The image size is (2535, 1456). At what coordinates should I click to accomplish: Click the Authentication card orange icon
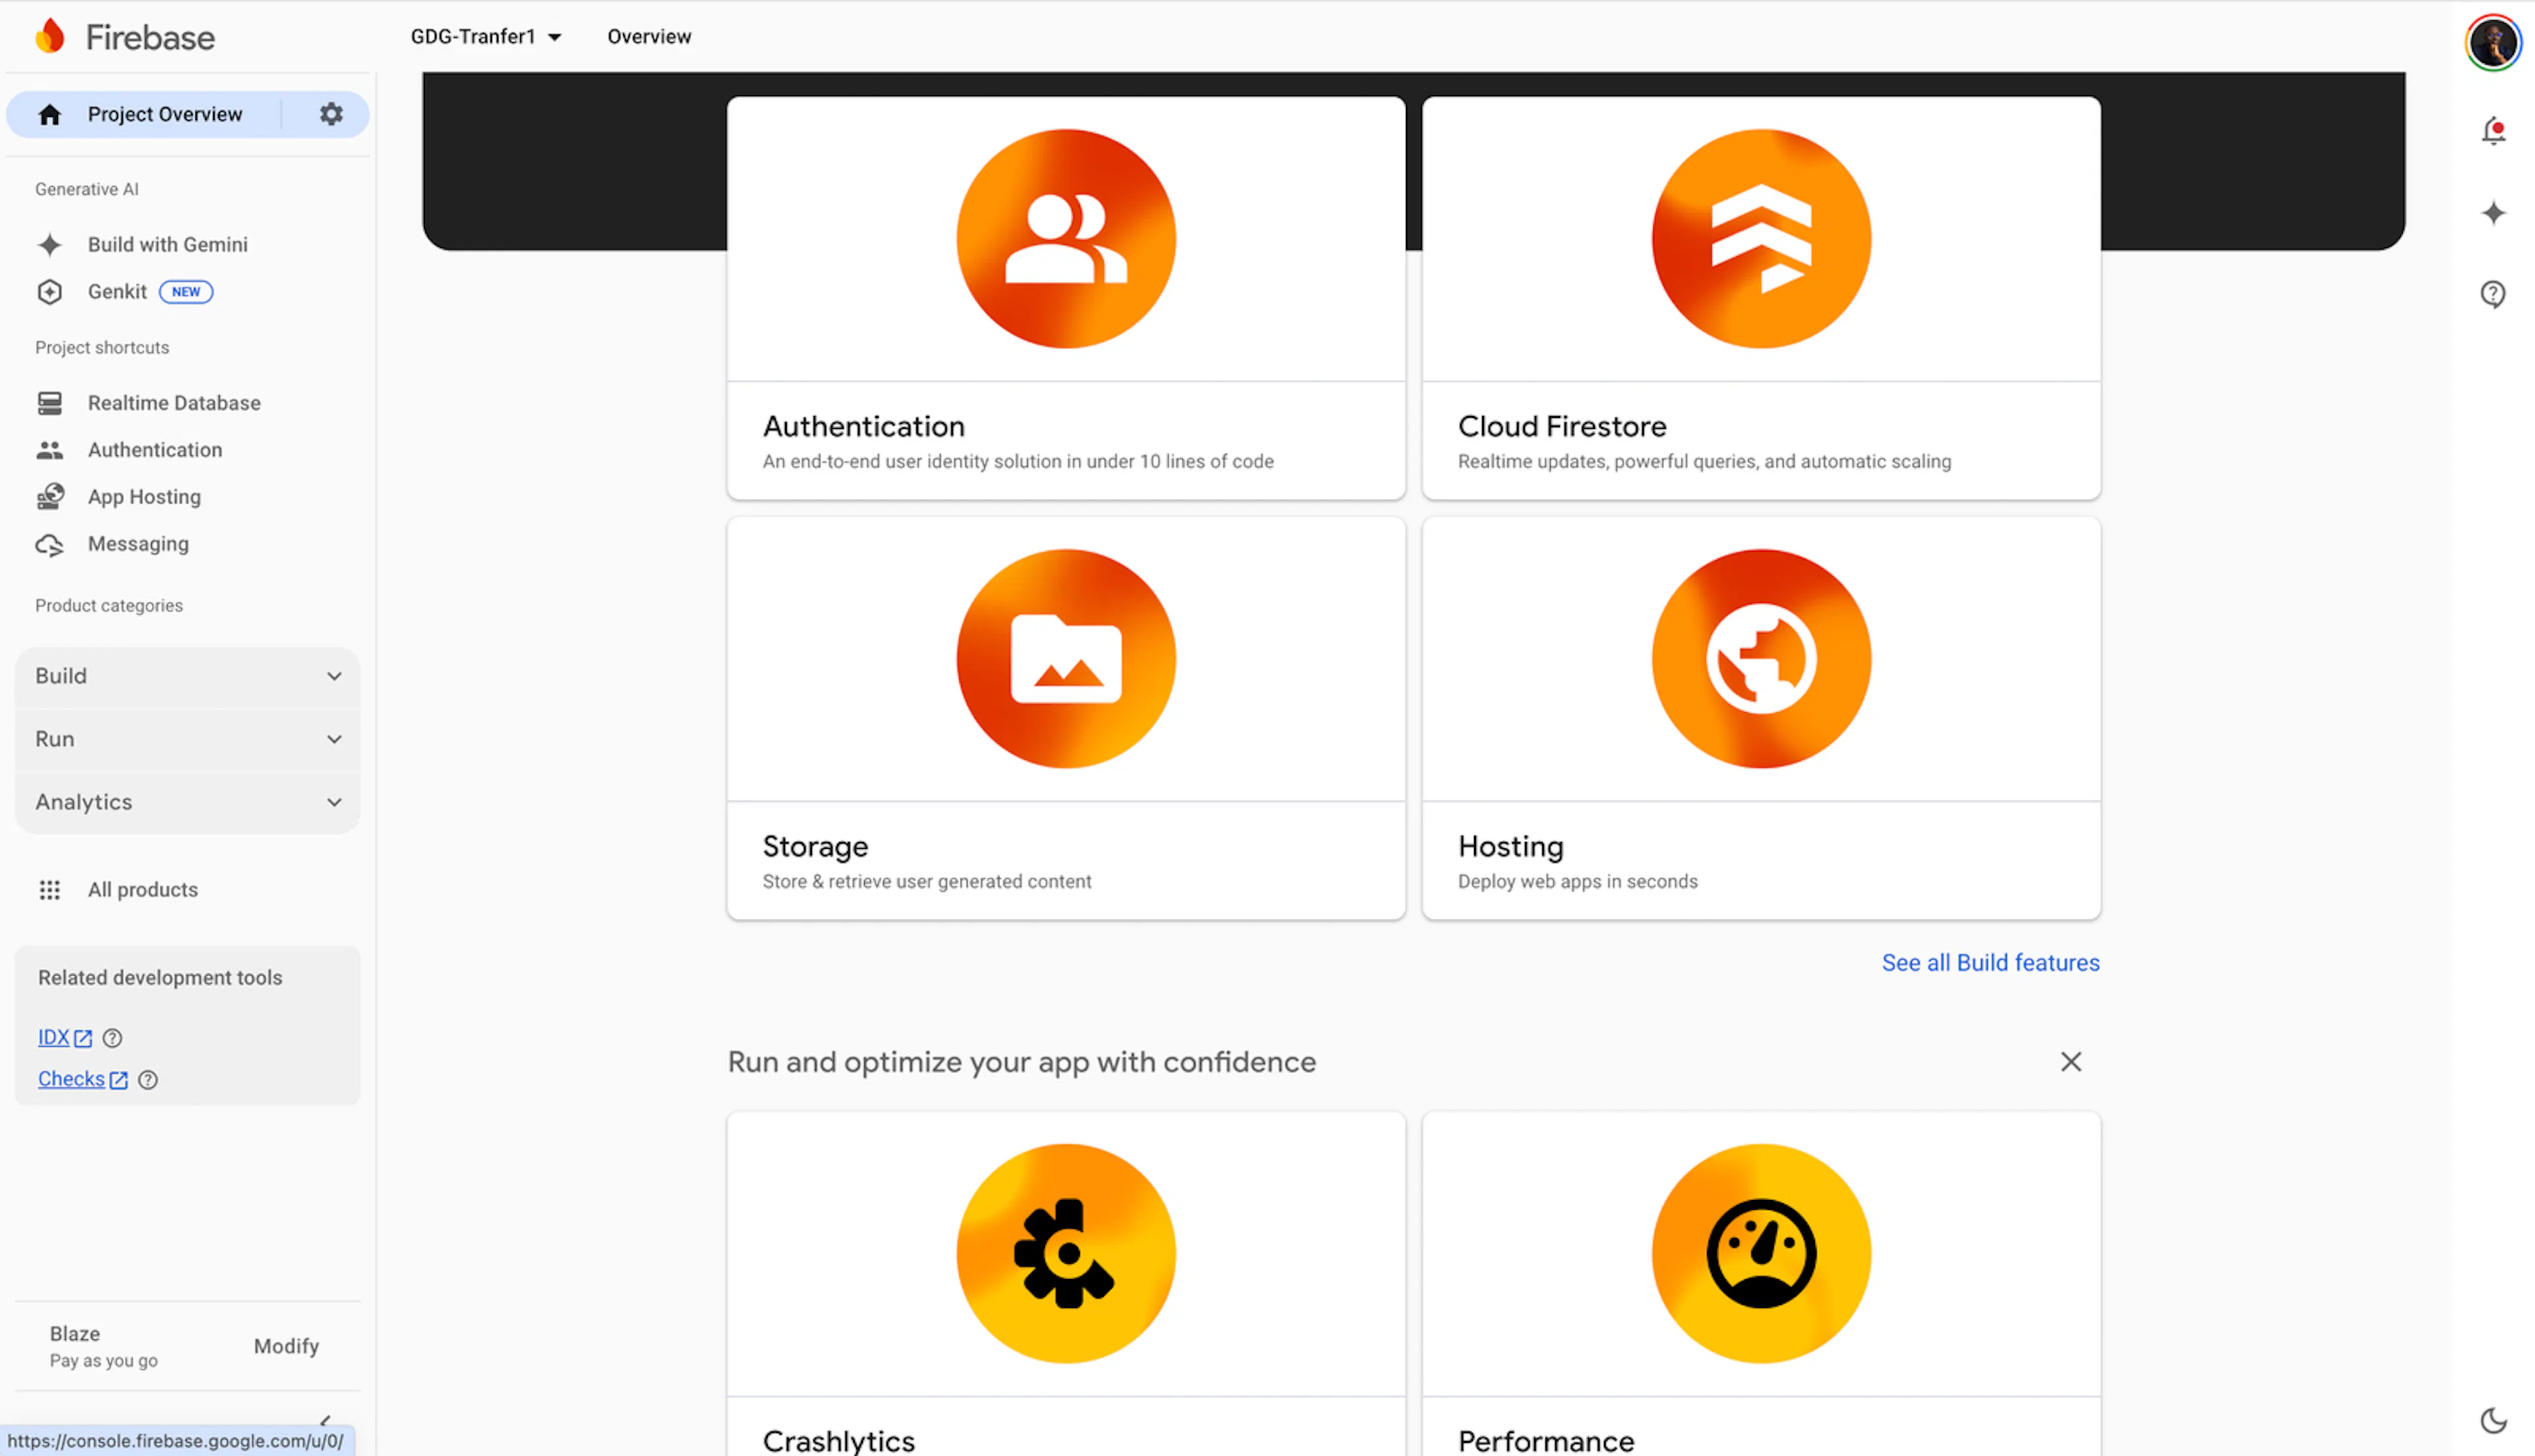click(1065, 239)
